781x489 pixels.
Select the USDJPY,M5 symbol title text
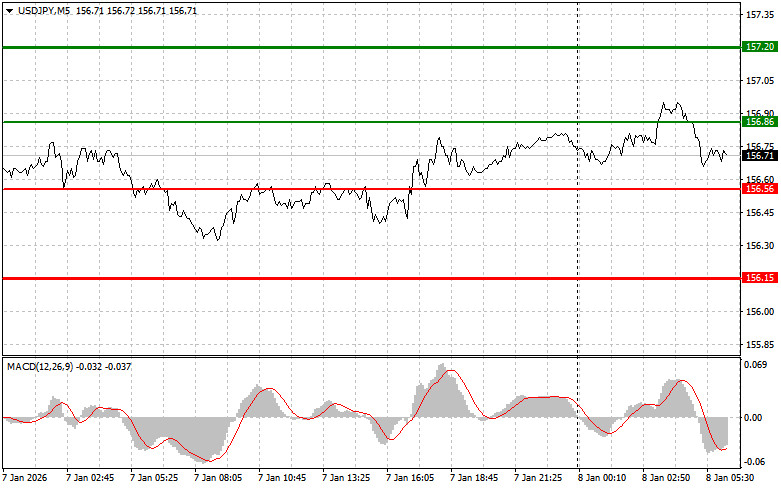click(44, 11)
